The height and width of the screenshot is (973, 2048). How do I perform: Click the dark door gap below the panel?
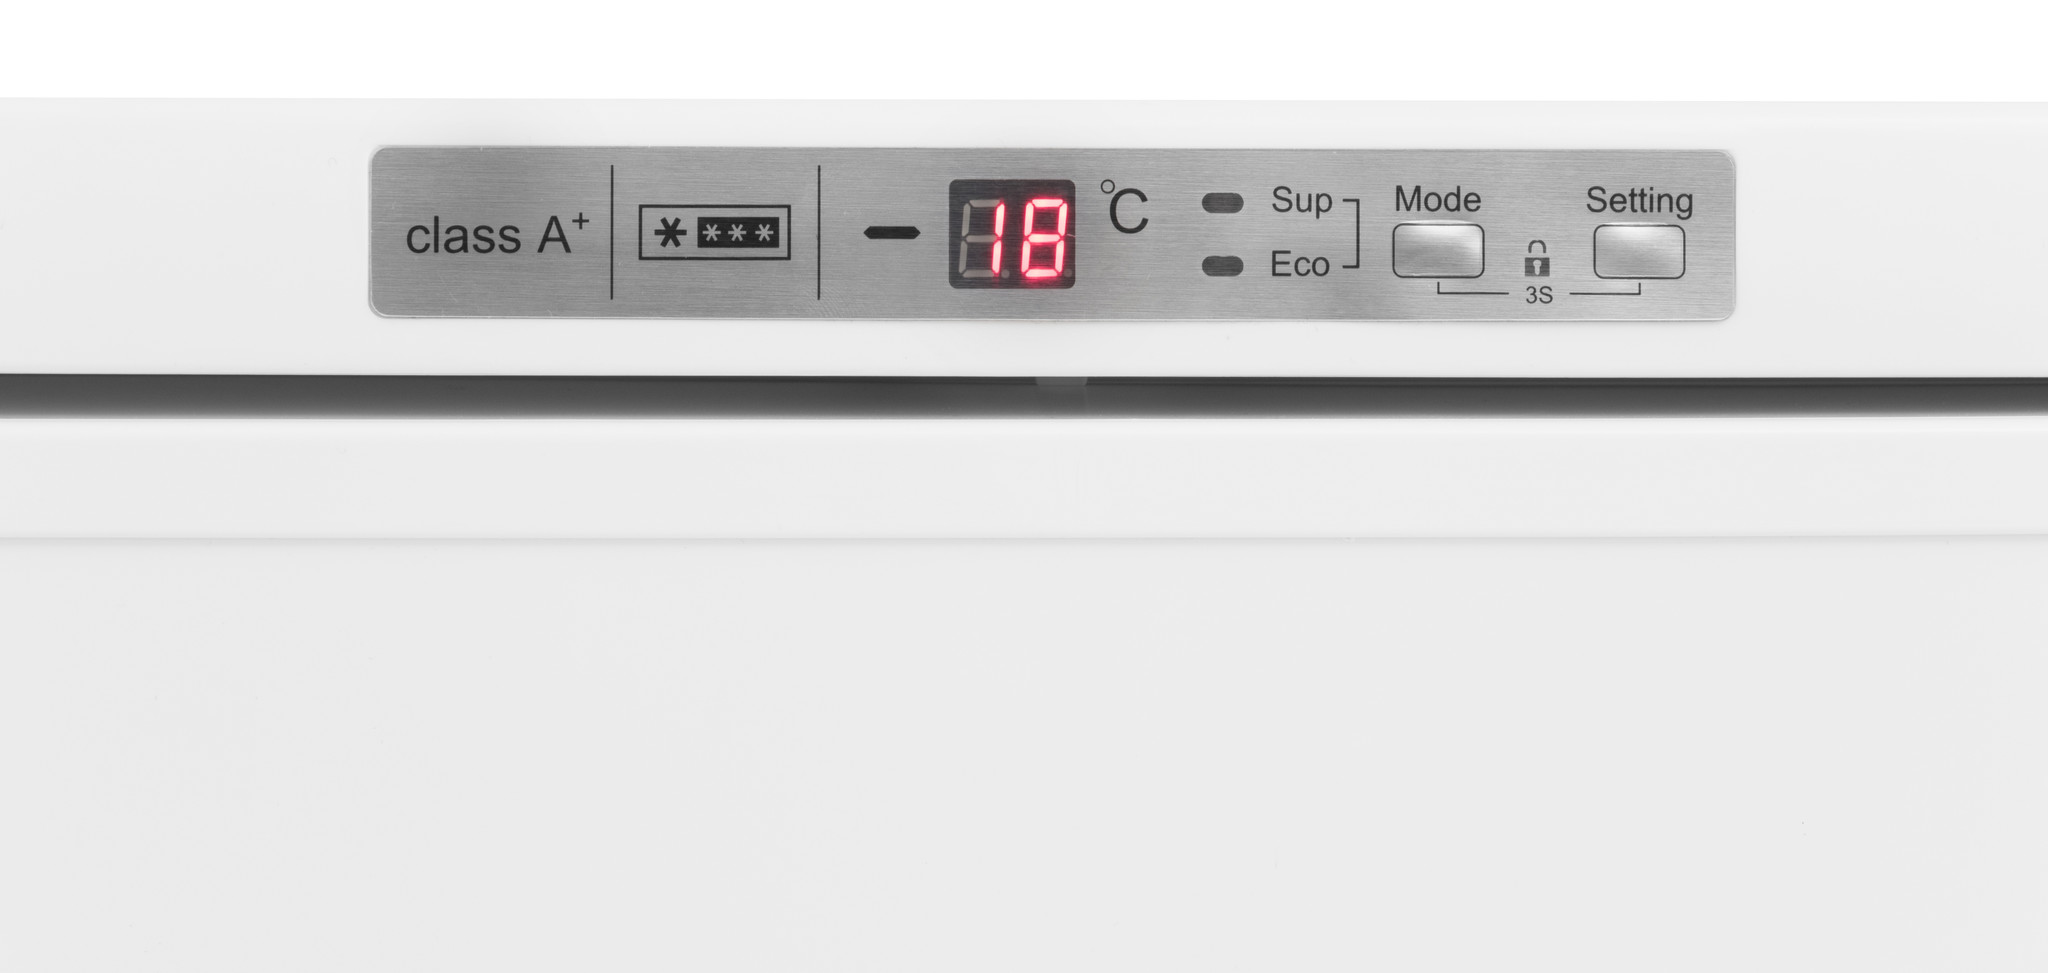pyautogui.click(x=1024, y=396)
